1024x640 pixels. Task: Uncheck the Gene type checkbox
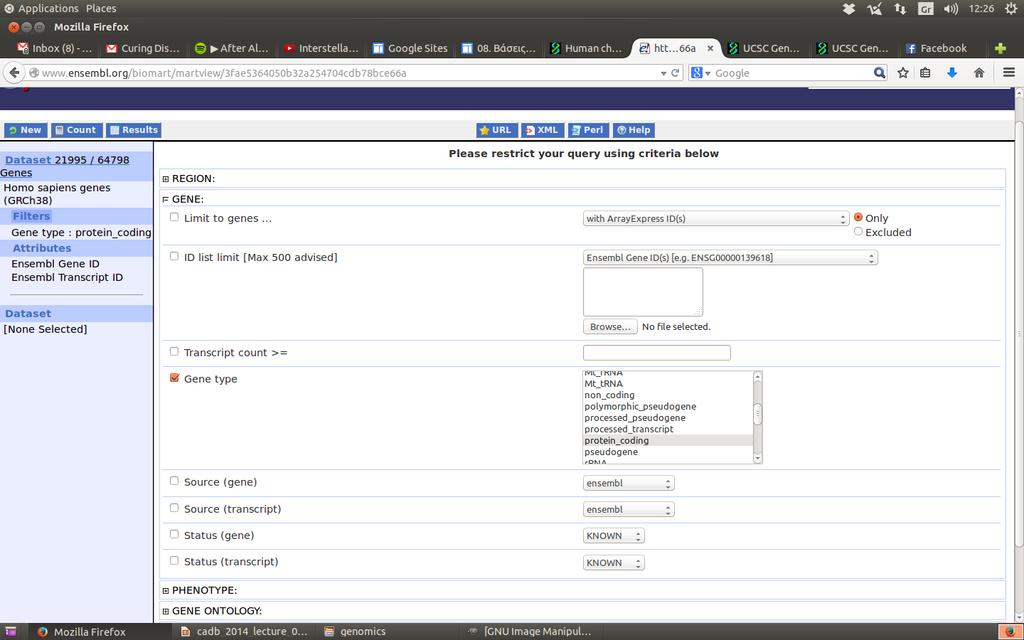pyautogui.click(x=174, y=378)
